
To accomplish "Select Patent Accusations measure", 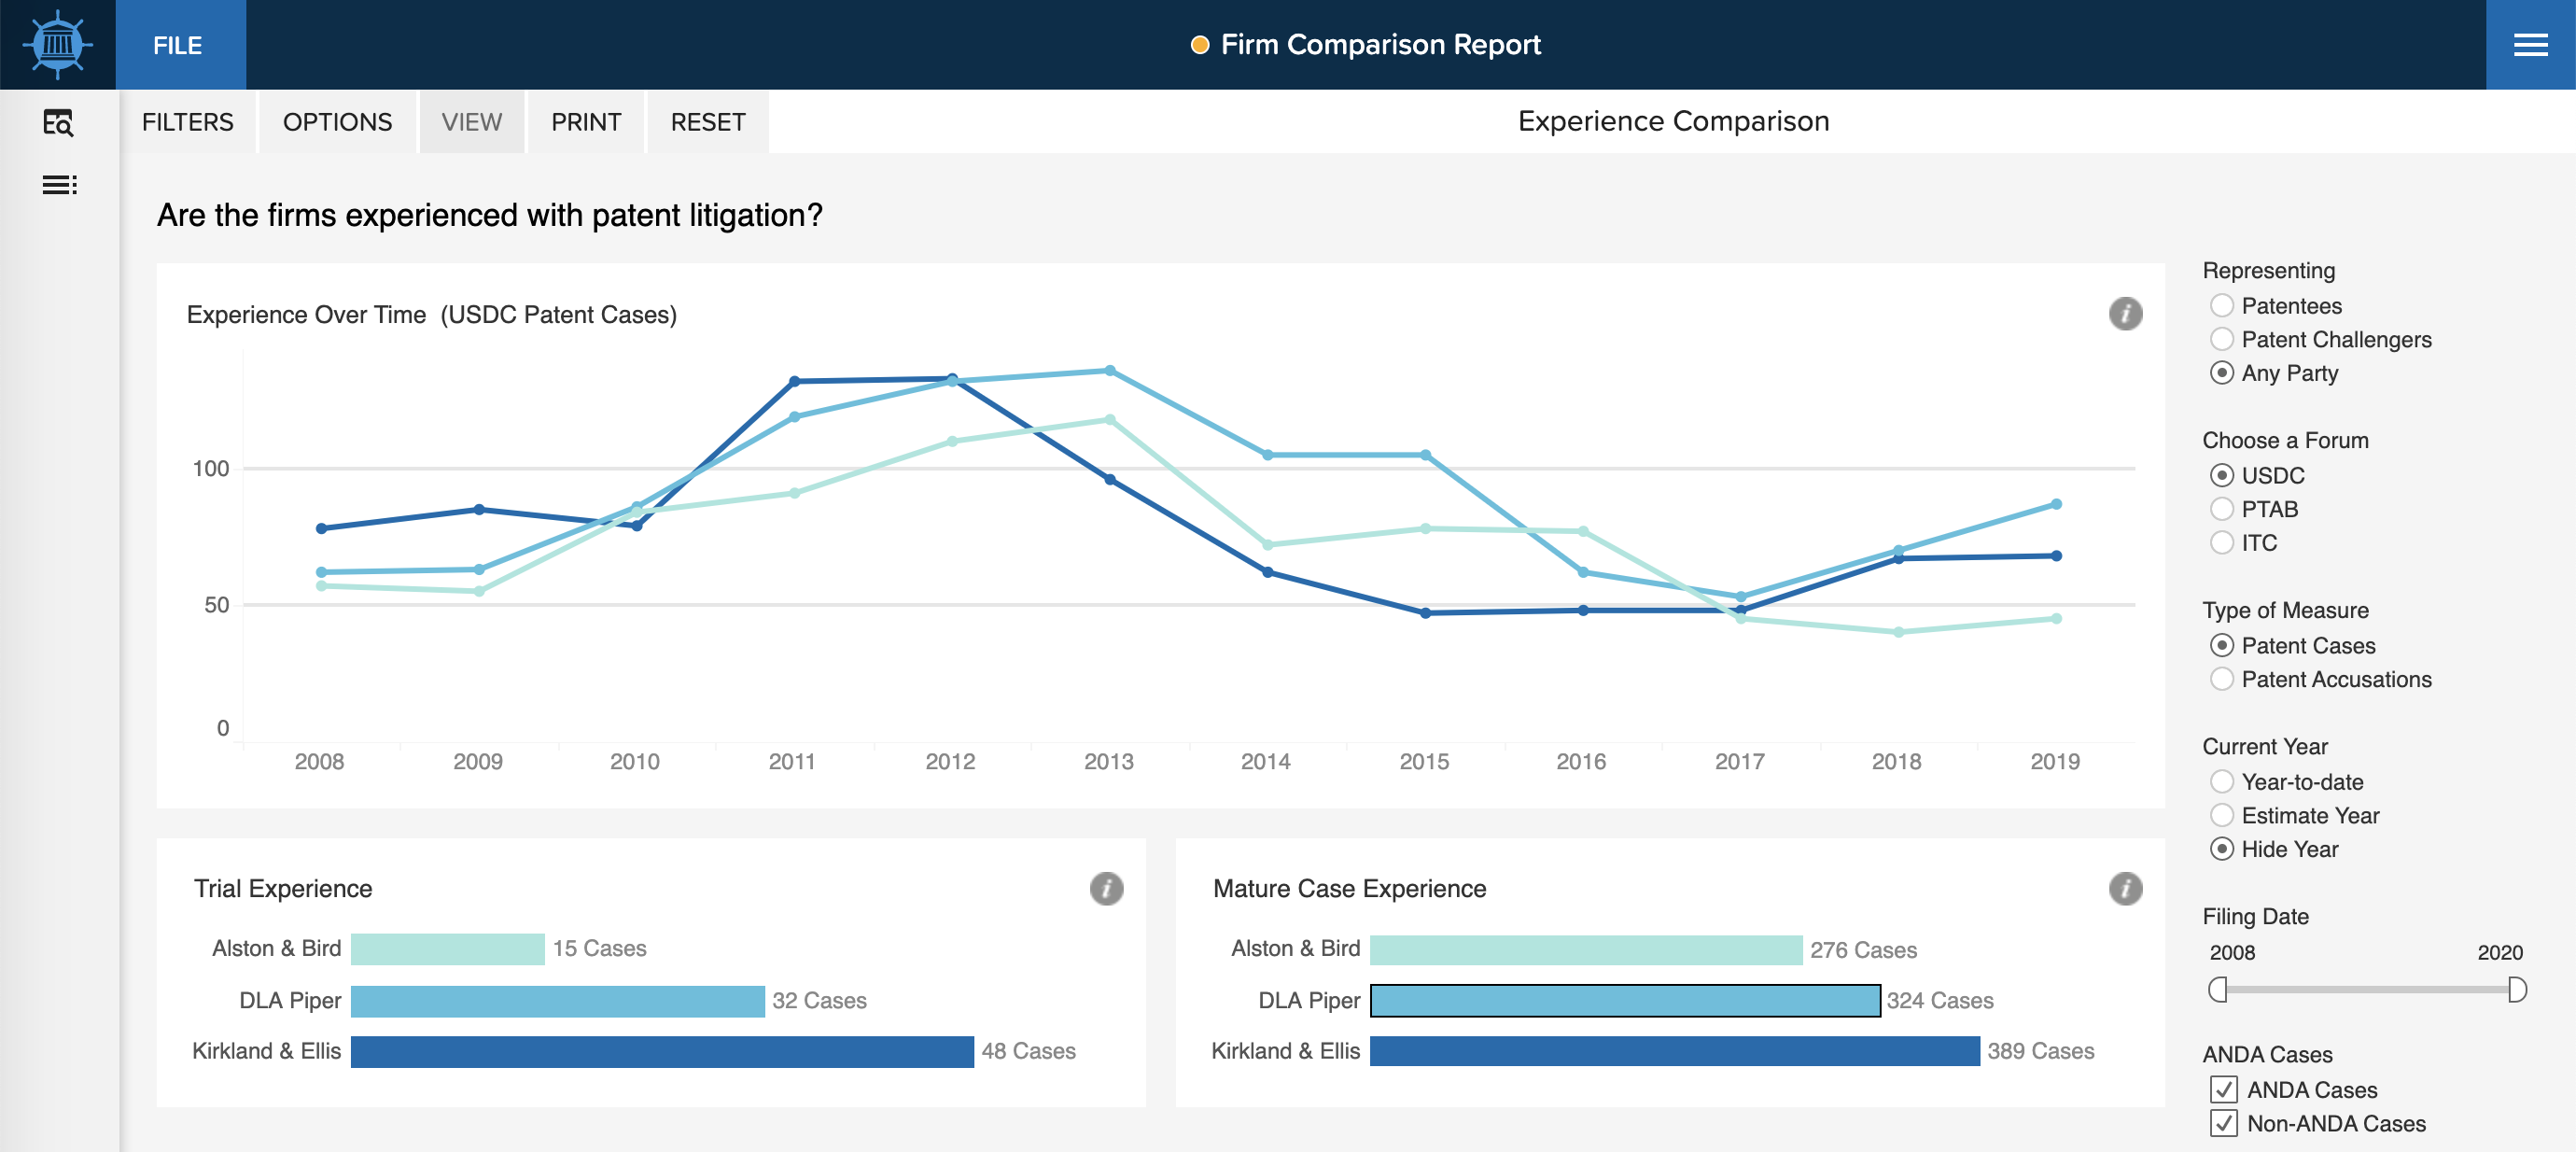I will point(2222,679).
